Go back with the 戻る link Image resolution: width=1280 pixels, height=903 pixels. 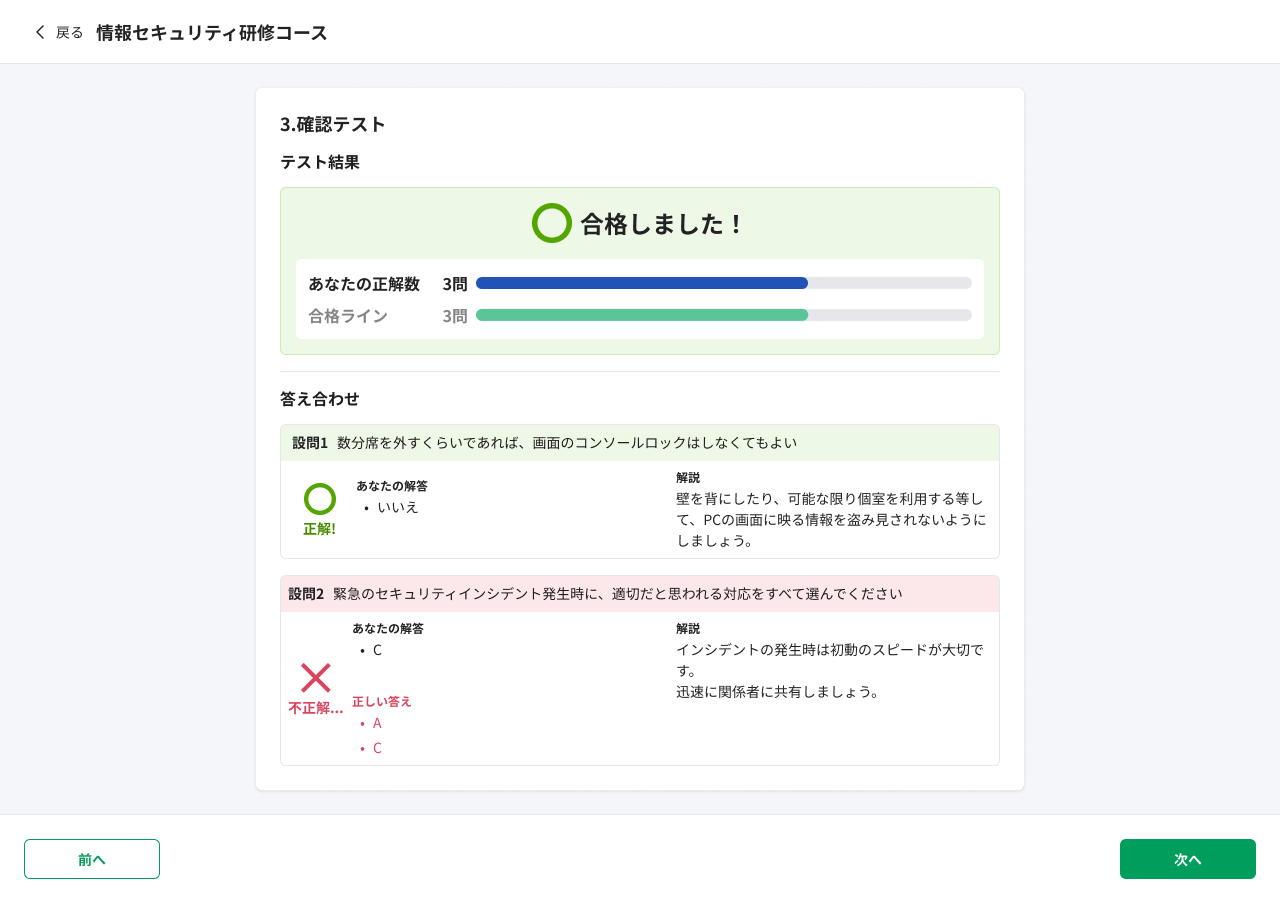69,32
